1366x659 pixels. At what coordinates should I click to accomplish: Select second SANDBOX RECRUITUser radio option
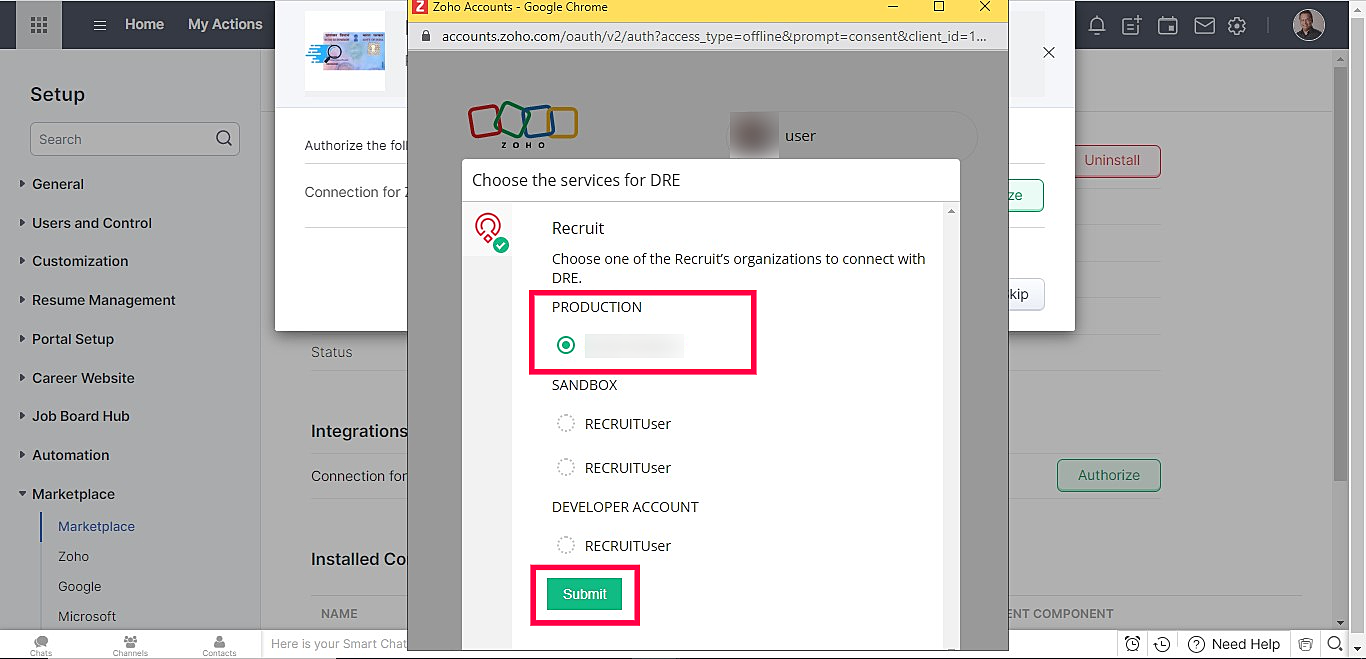[x=566, y=467]
